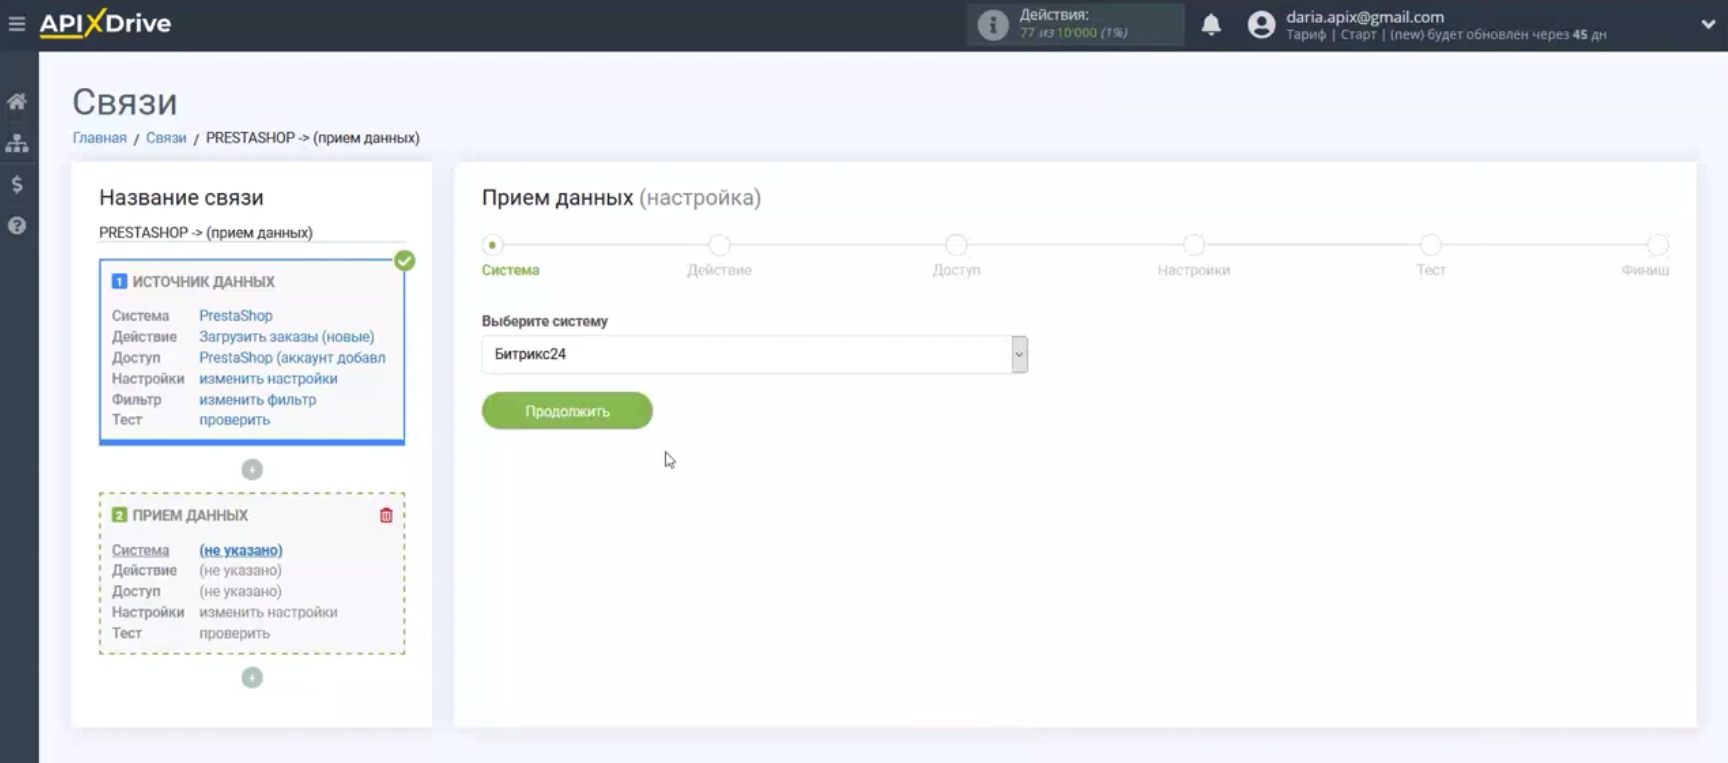Click the green checkmark on data source block

(404, 260)
